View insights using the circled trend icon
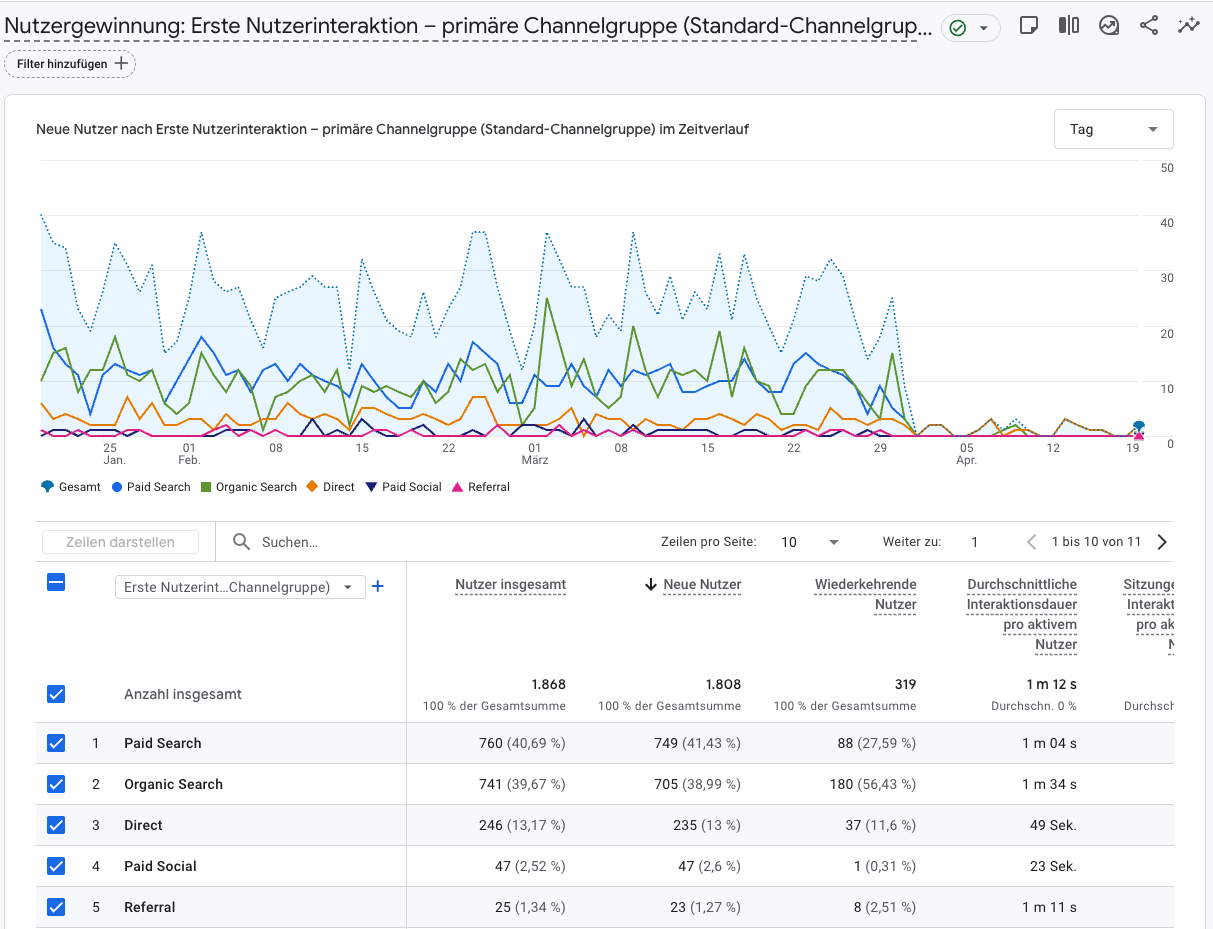 coord(1109,26)
